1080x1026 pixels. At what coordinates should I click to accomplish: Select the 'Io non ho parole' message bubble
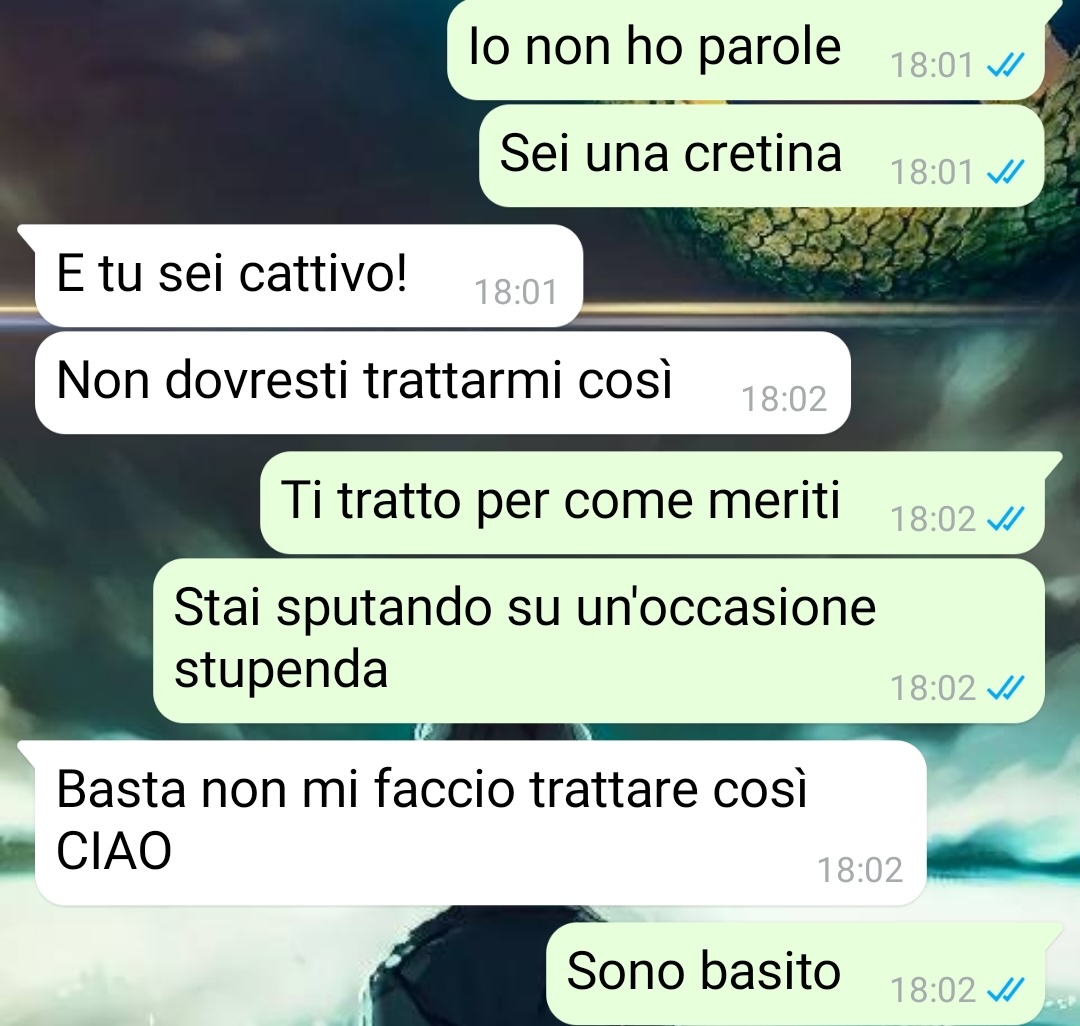(746, 50)
